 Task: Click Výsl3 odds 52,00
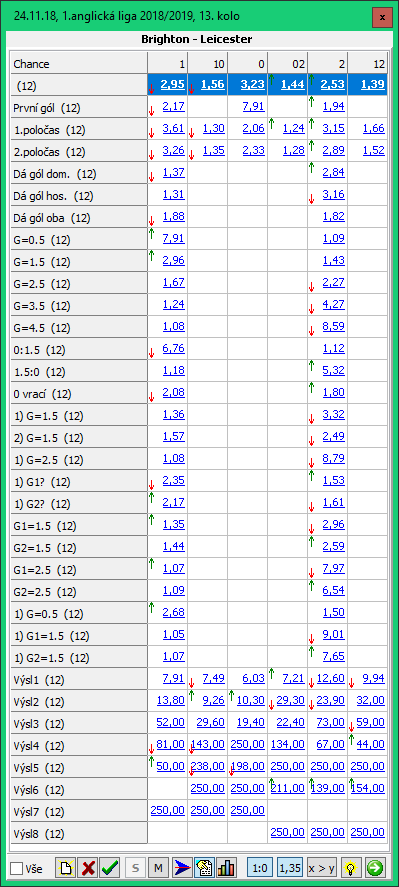point(171,722)
